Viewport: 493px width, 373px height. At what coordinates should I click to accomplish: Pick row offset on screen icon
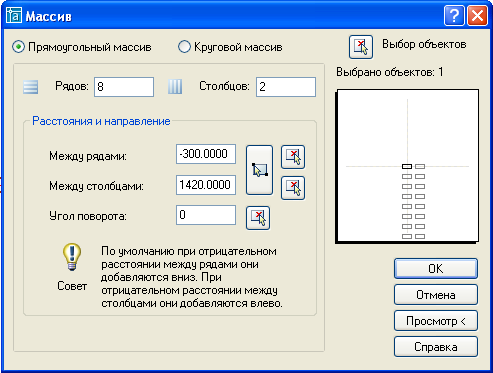[x=293, y=157]
